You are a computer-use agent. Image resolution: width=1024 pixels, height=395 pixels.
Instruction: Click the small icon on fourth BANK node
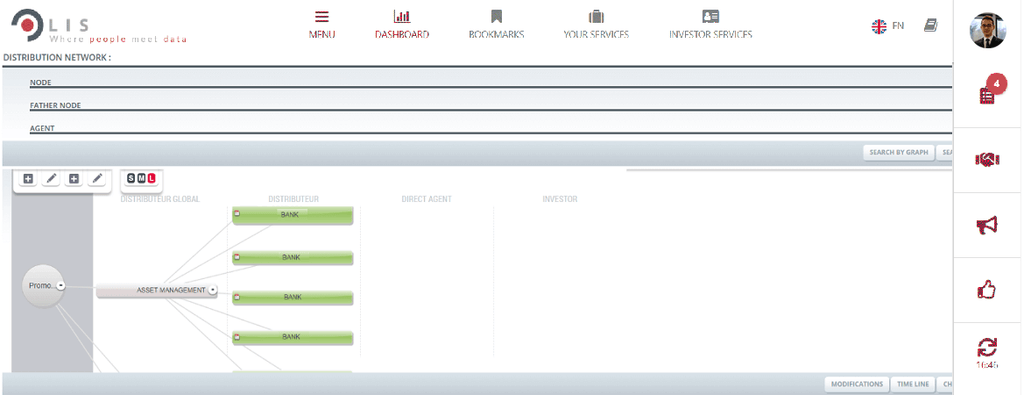237,337
